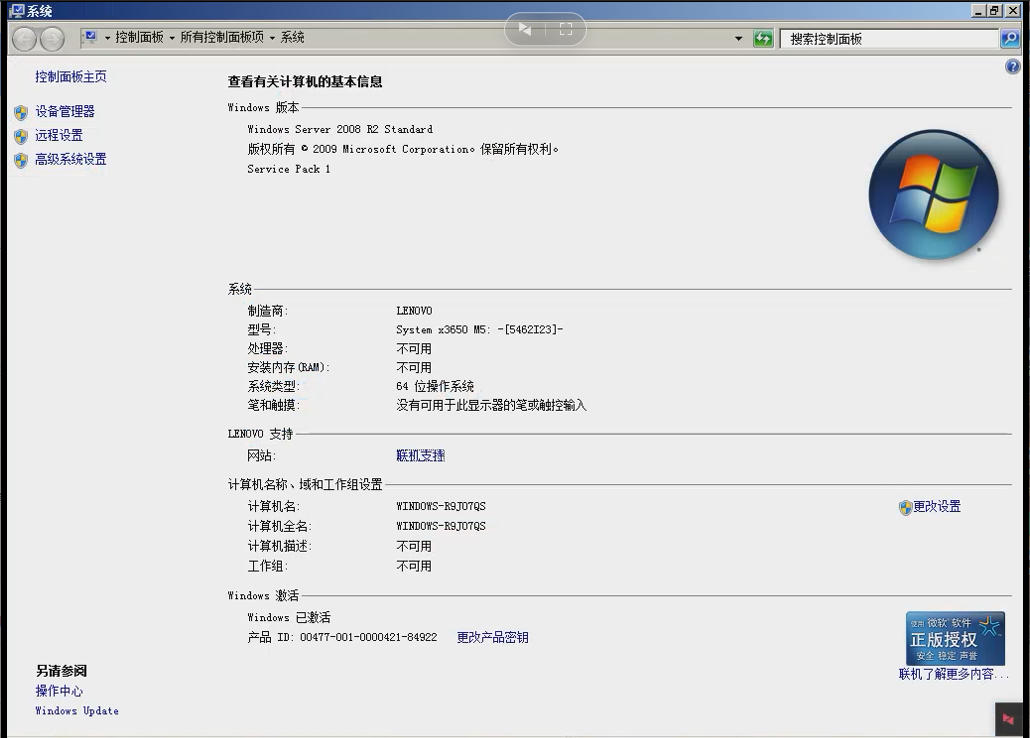Click 64 位操作系统 system type value
1030x738 pixels.
(x=435, y=386)
